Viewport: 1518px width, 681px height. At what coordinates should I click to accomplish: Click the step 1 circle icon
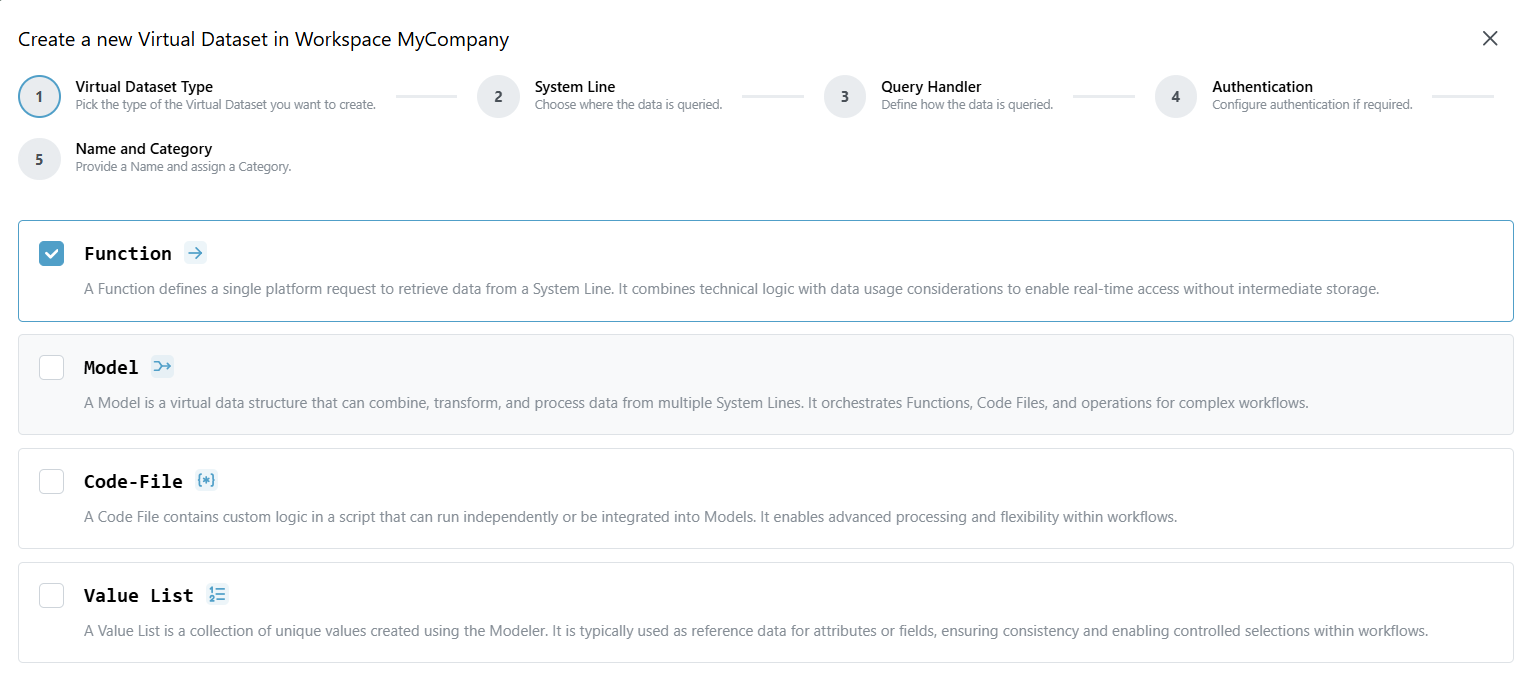click(39, 97)
